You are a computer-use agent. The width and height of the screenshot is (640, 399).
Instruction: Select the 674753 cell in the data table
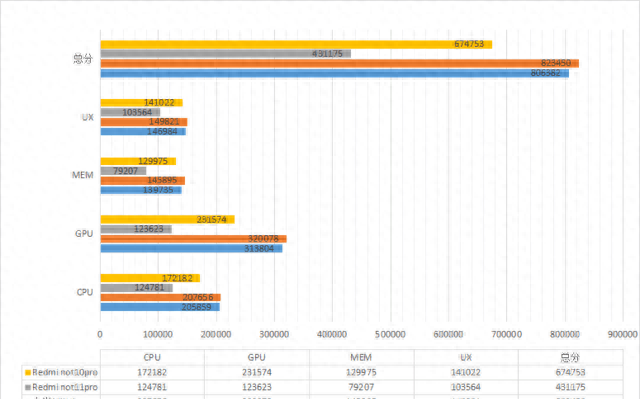571,372
